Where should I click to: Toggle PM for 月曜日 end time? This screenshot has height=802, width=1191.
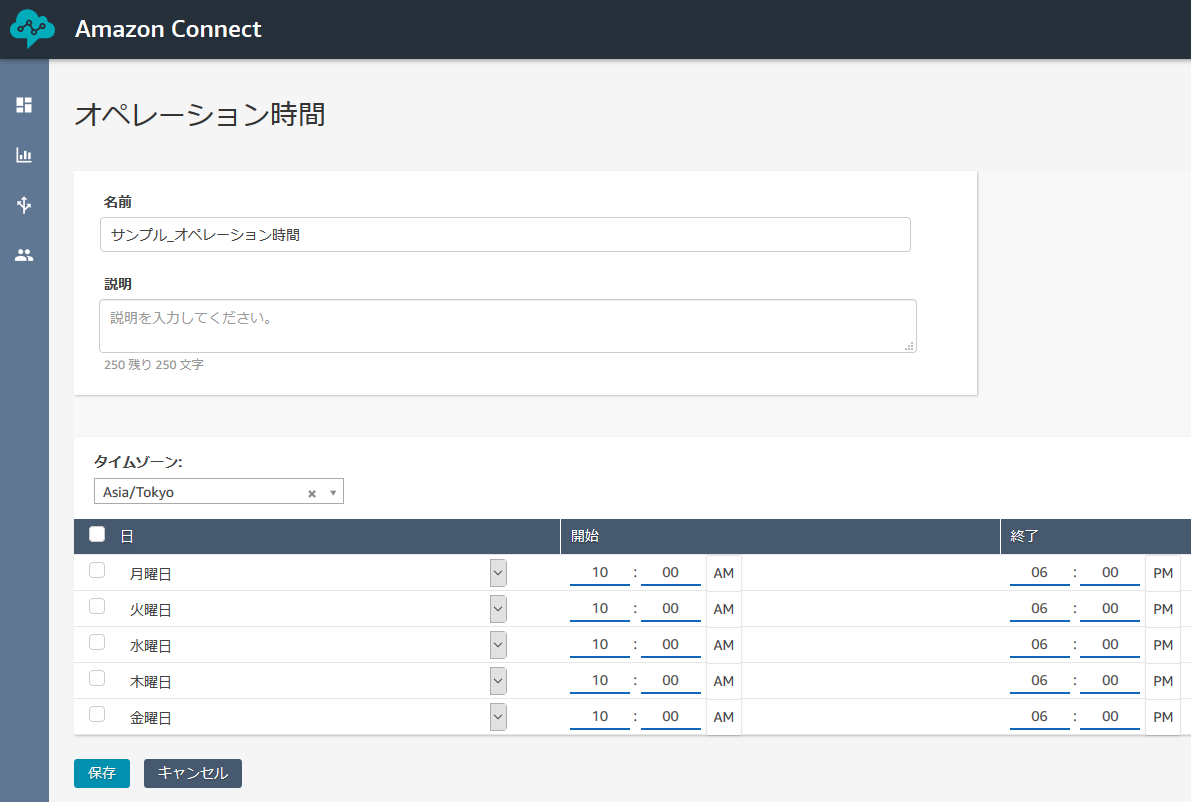point(1163,573)
